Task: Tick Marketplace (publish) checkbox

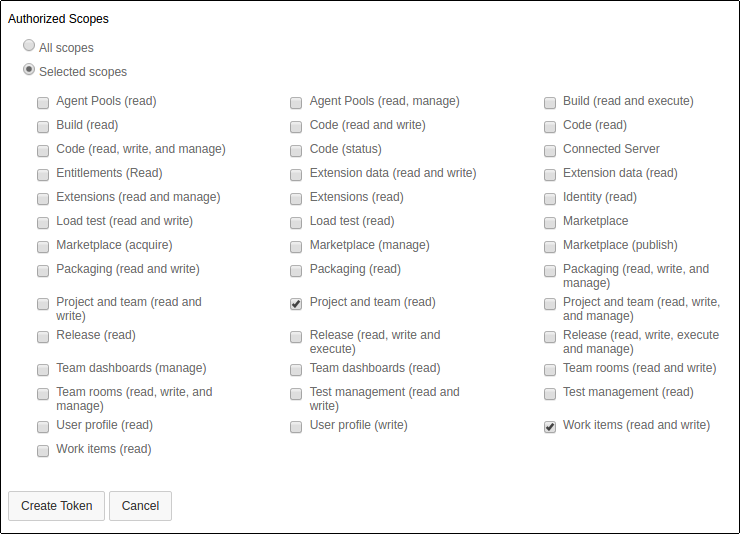Action: tap(550, 246)
